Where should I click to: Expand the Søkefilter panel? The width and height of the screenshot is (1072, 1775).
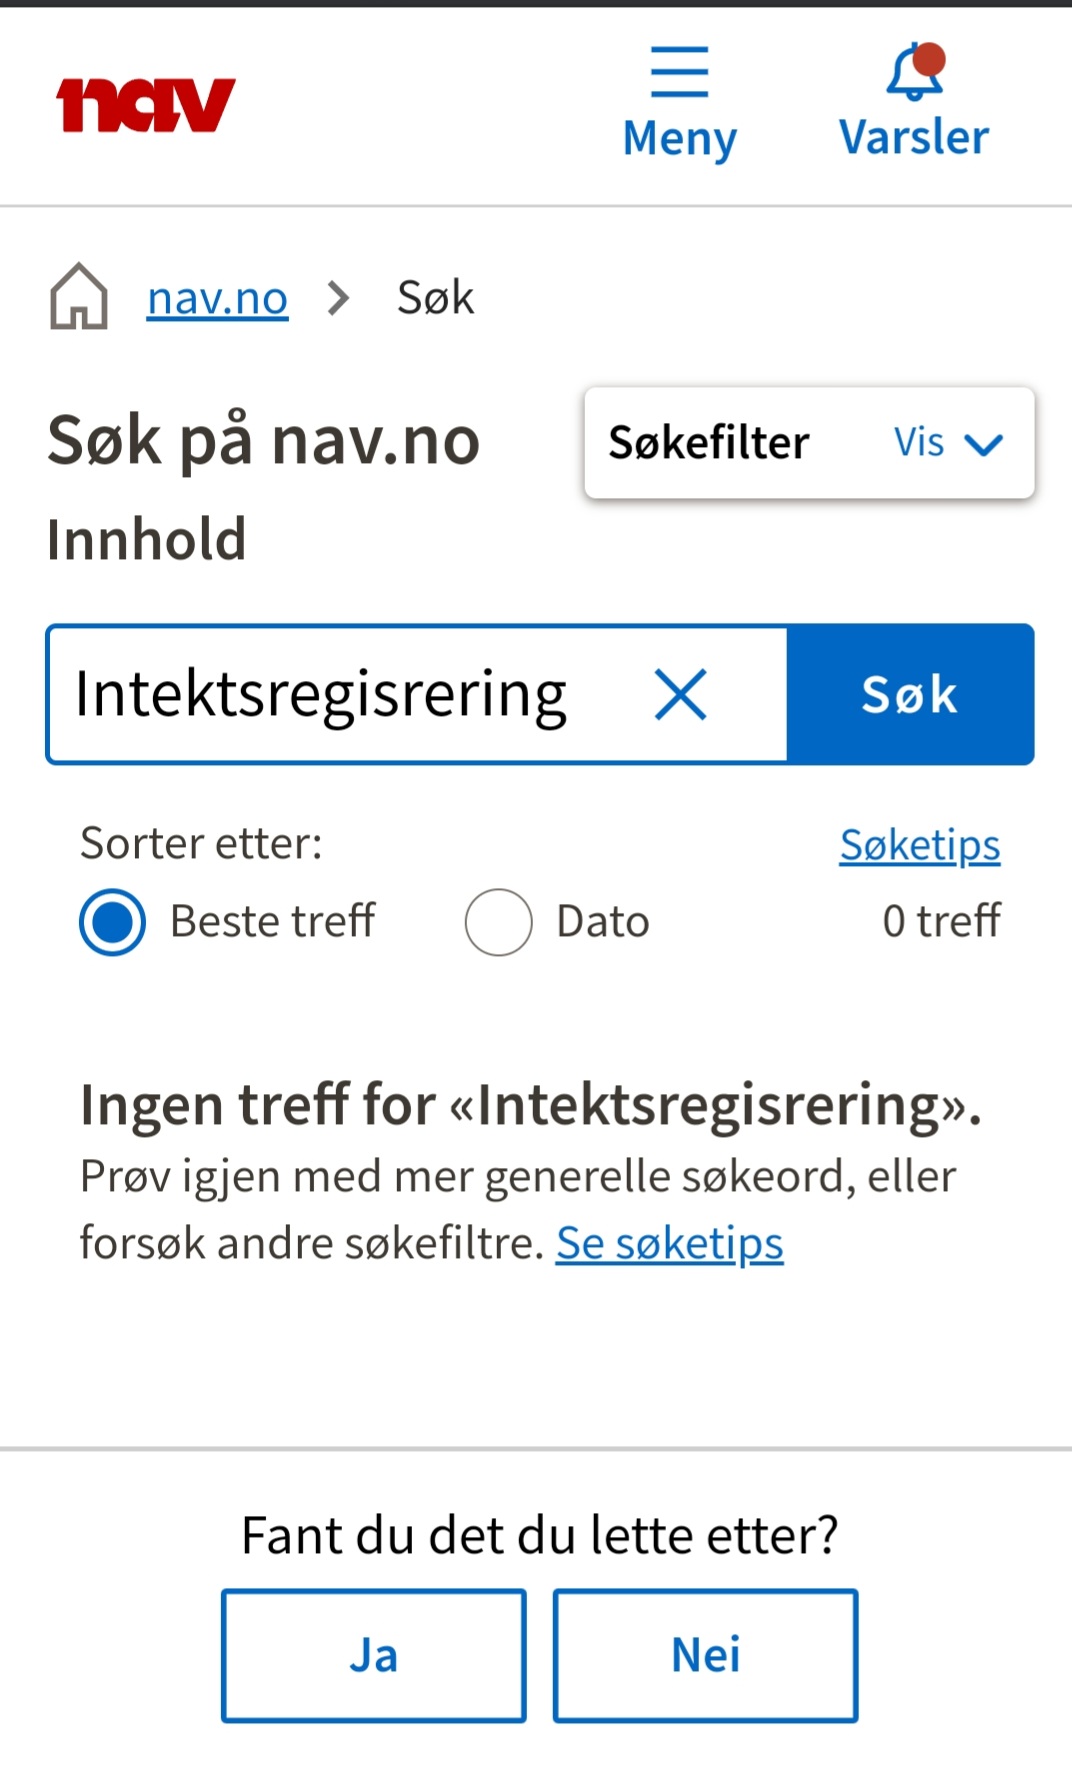(x=709, y=443)
